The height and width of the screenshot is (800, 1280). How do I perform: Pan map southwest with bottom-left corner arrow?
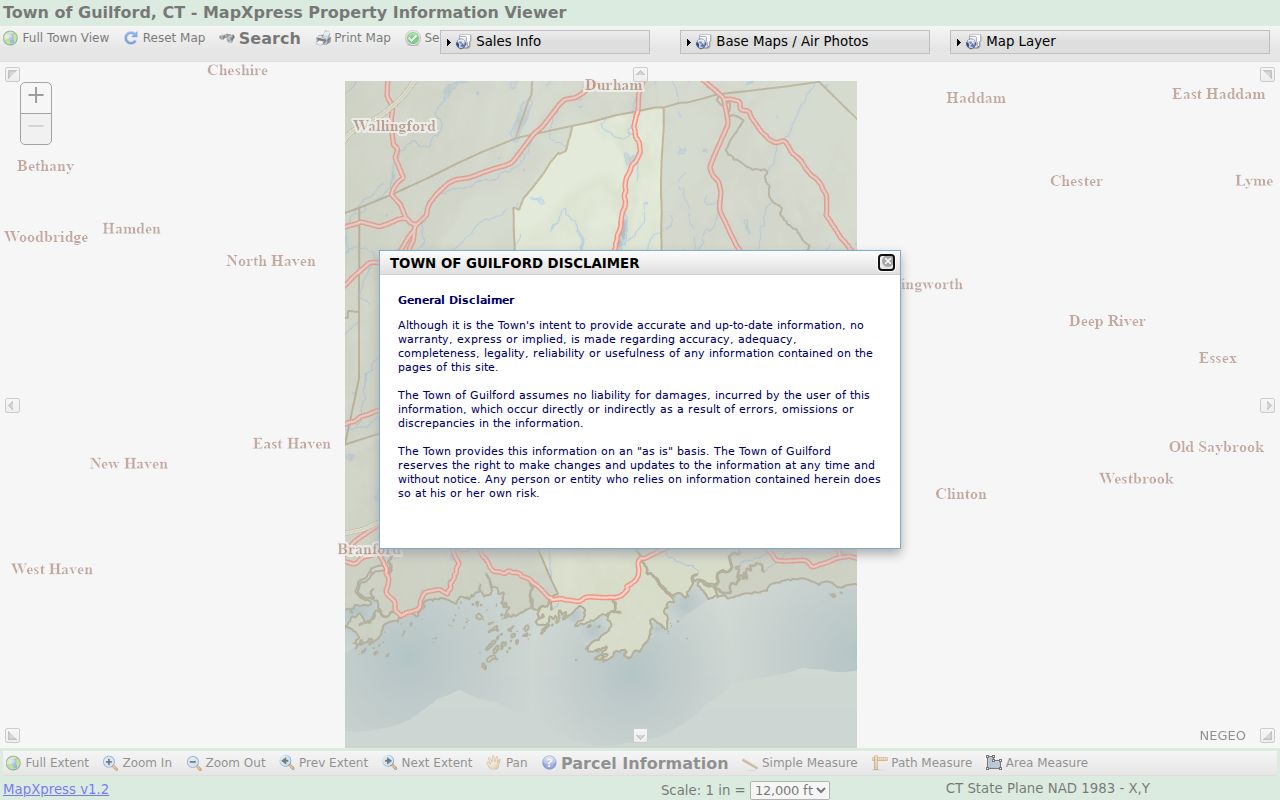12,736
